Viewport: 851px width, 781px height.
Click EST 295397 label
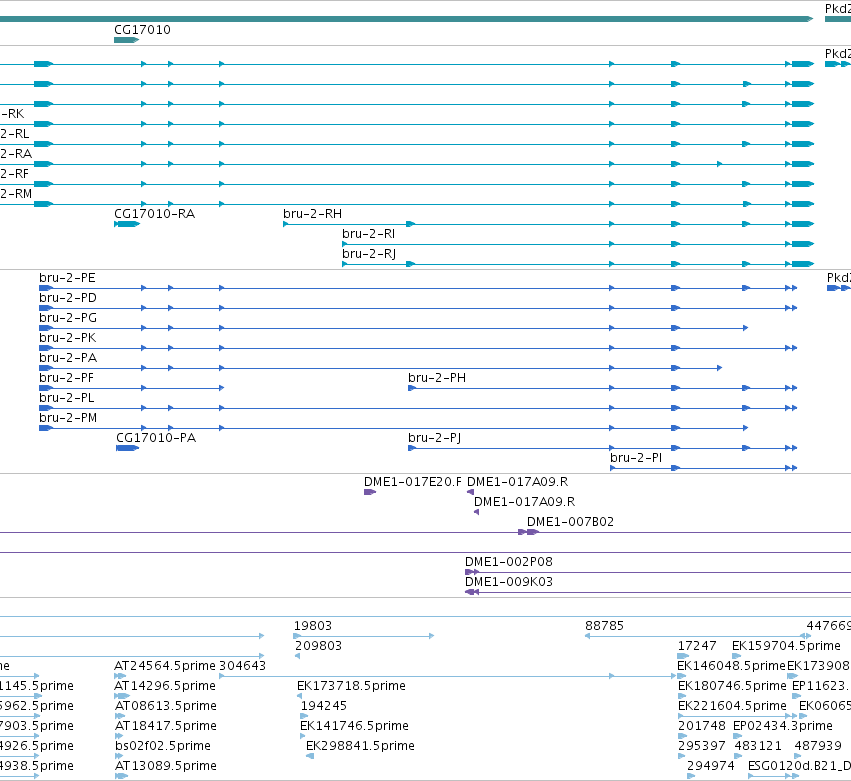click(702, 746)
